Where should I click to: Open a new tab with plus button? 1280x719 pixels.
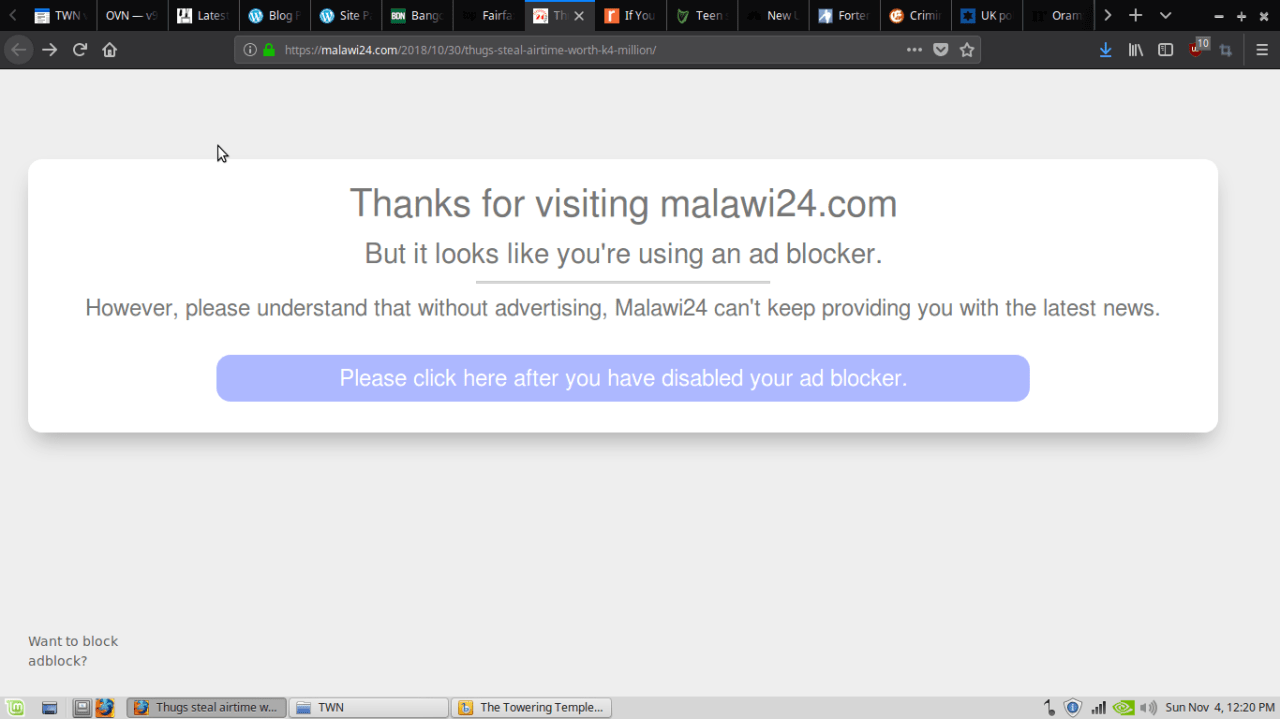(x=1135, y=16)
